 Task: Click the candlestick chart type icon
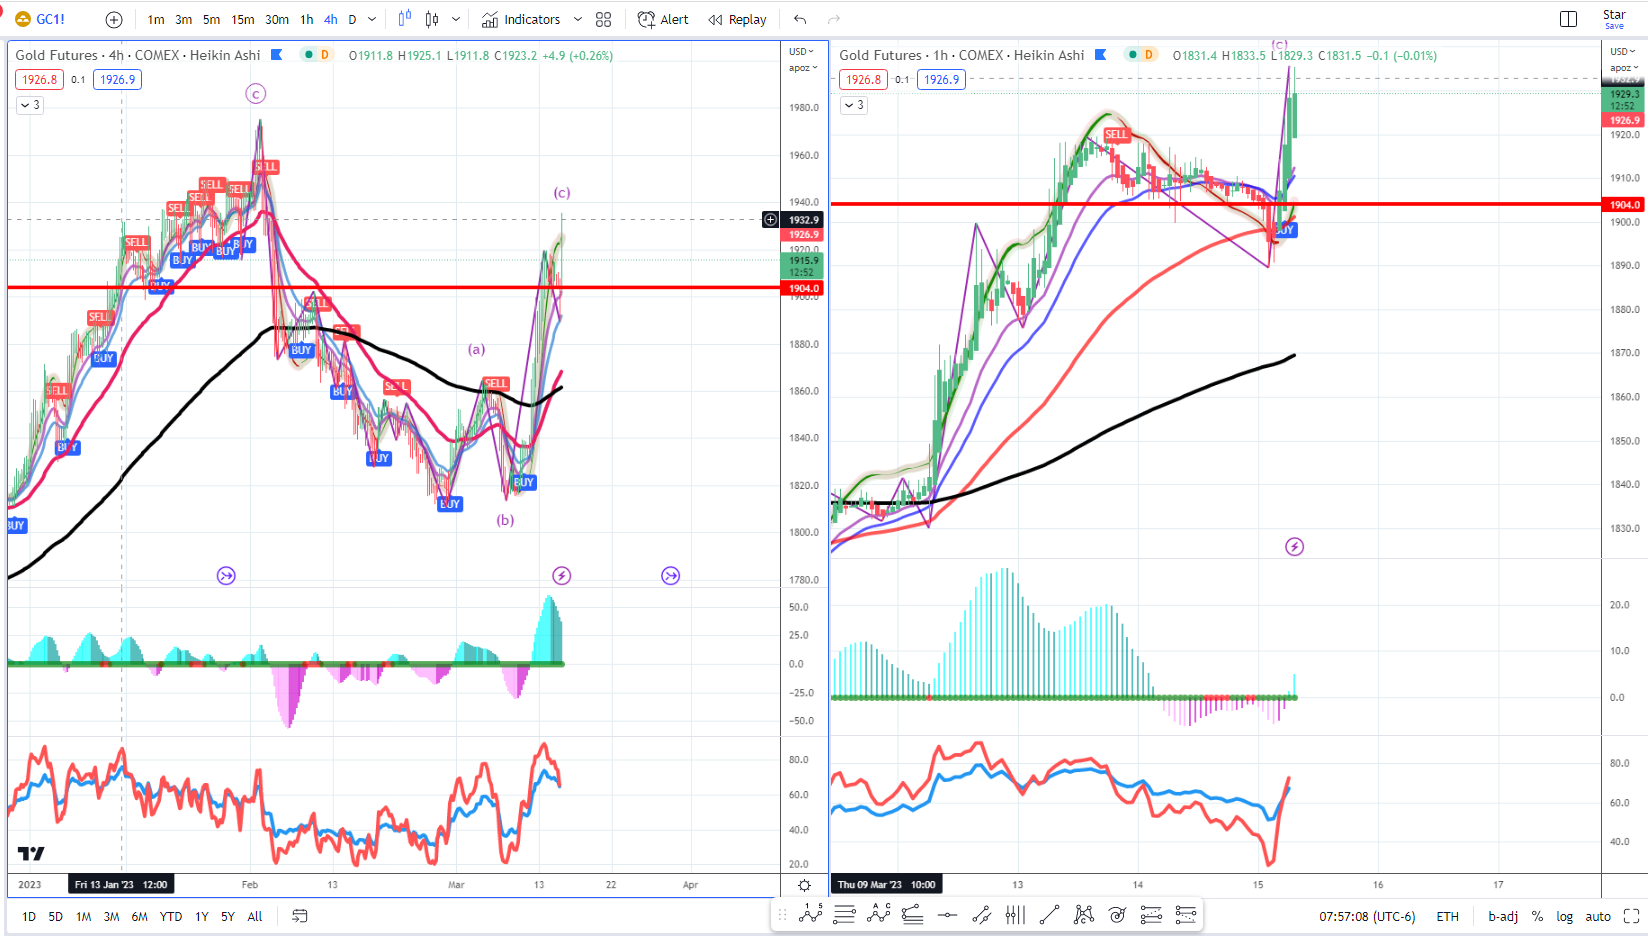coord(432,19)
